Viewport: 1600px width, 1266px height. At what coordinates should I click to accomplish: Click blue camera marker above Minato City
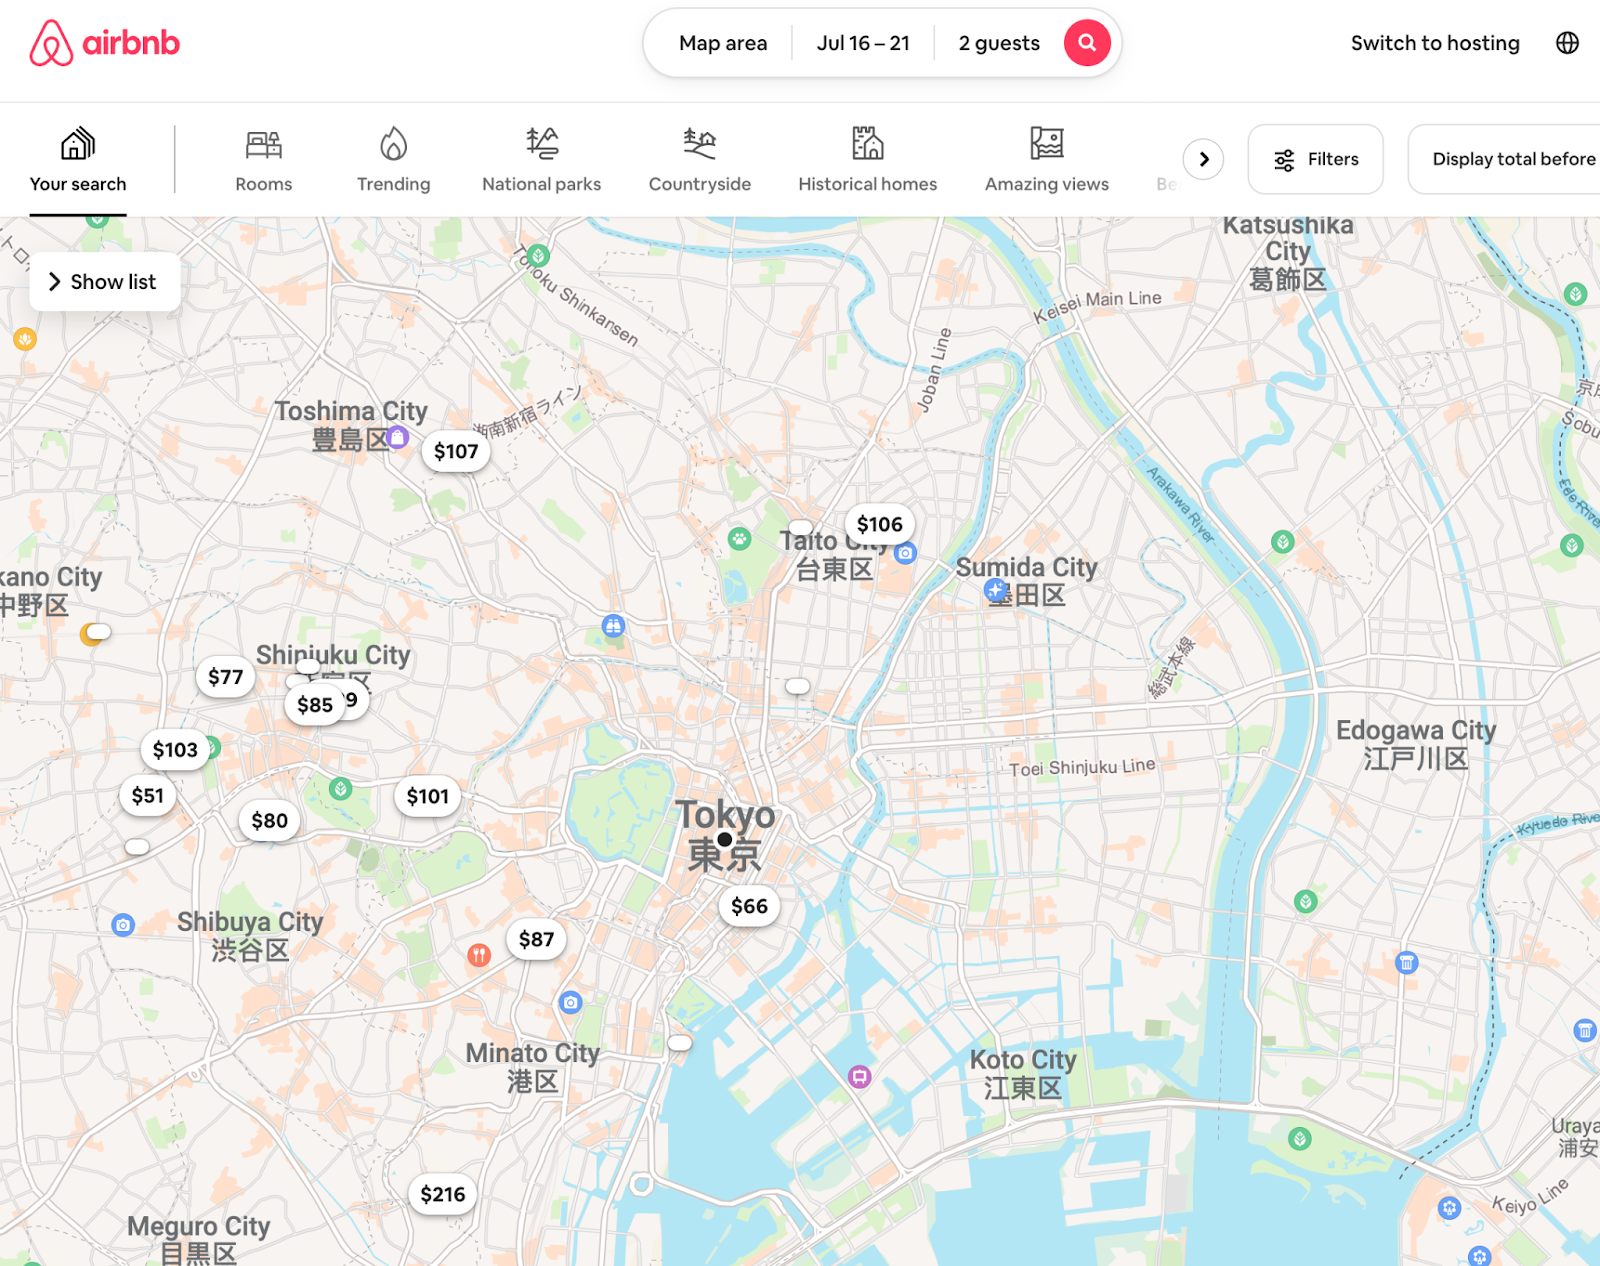coord(570,1002)
